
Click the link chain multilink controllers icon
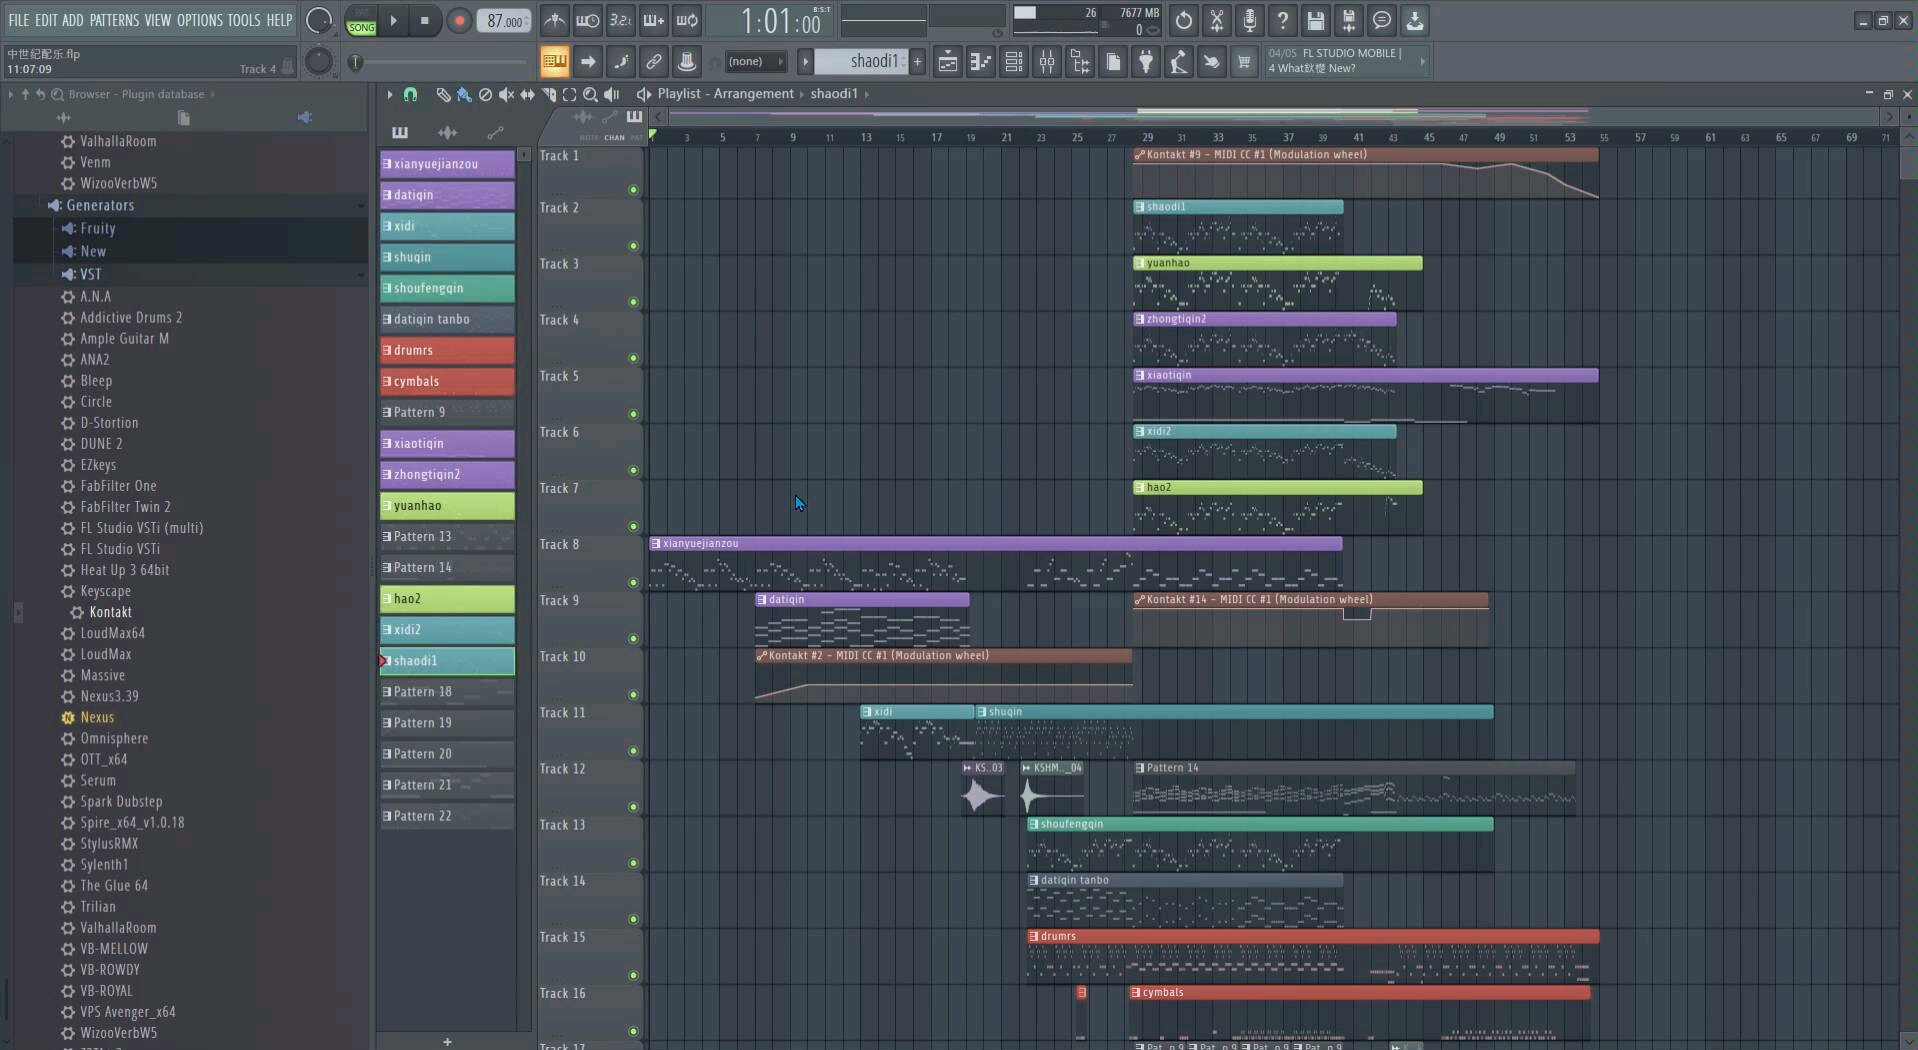pos(654,62)
